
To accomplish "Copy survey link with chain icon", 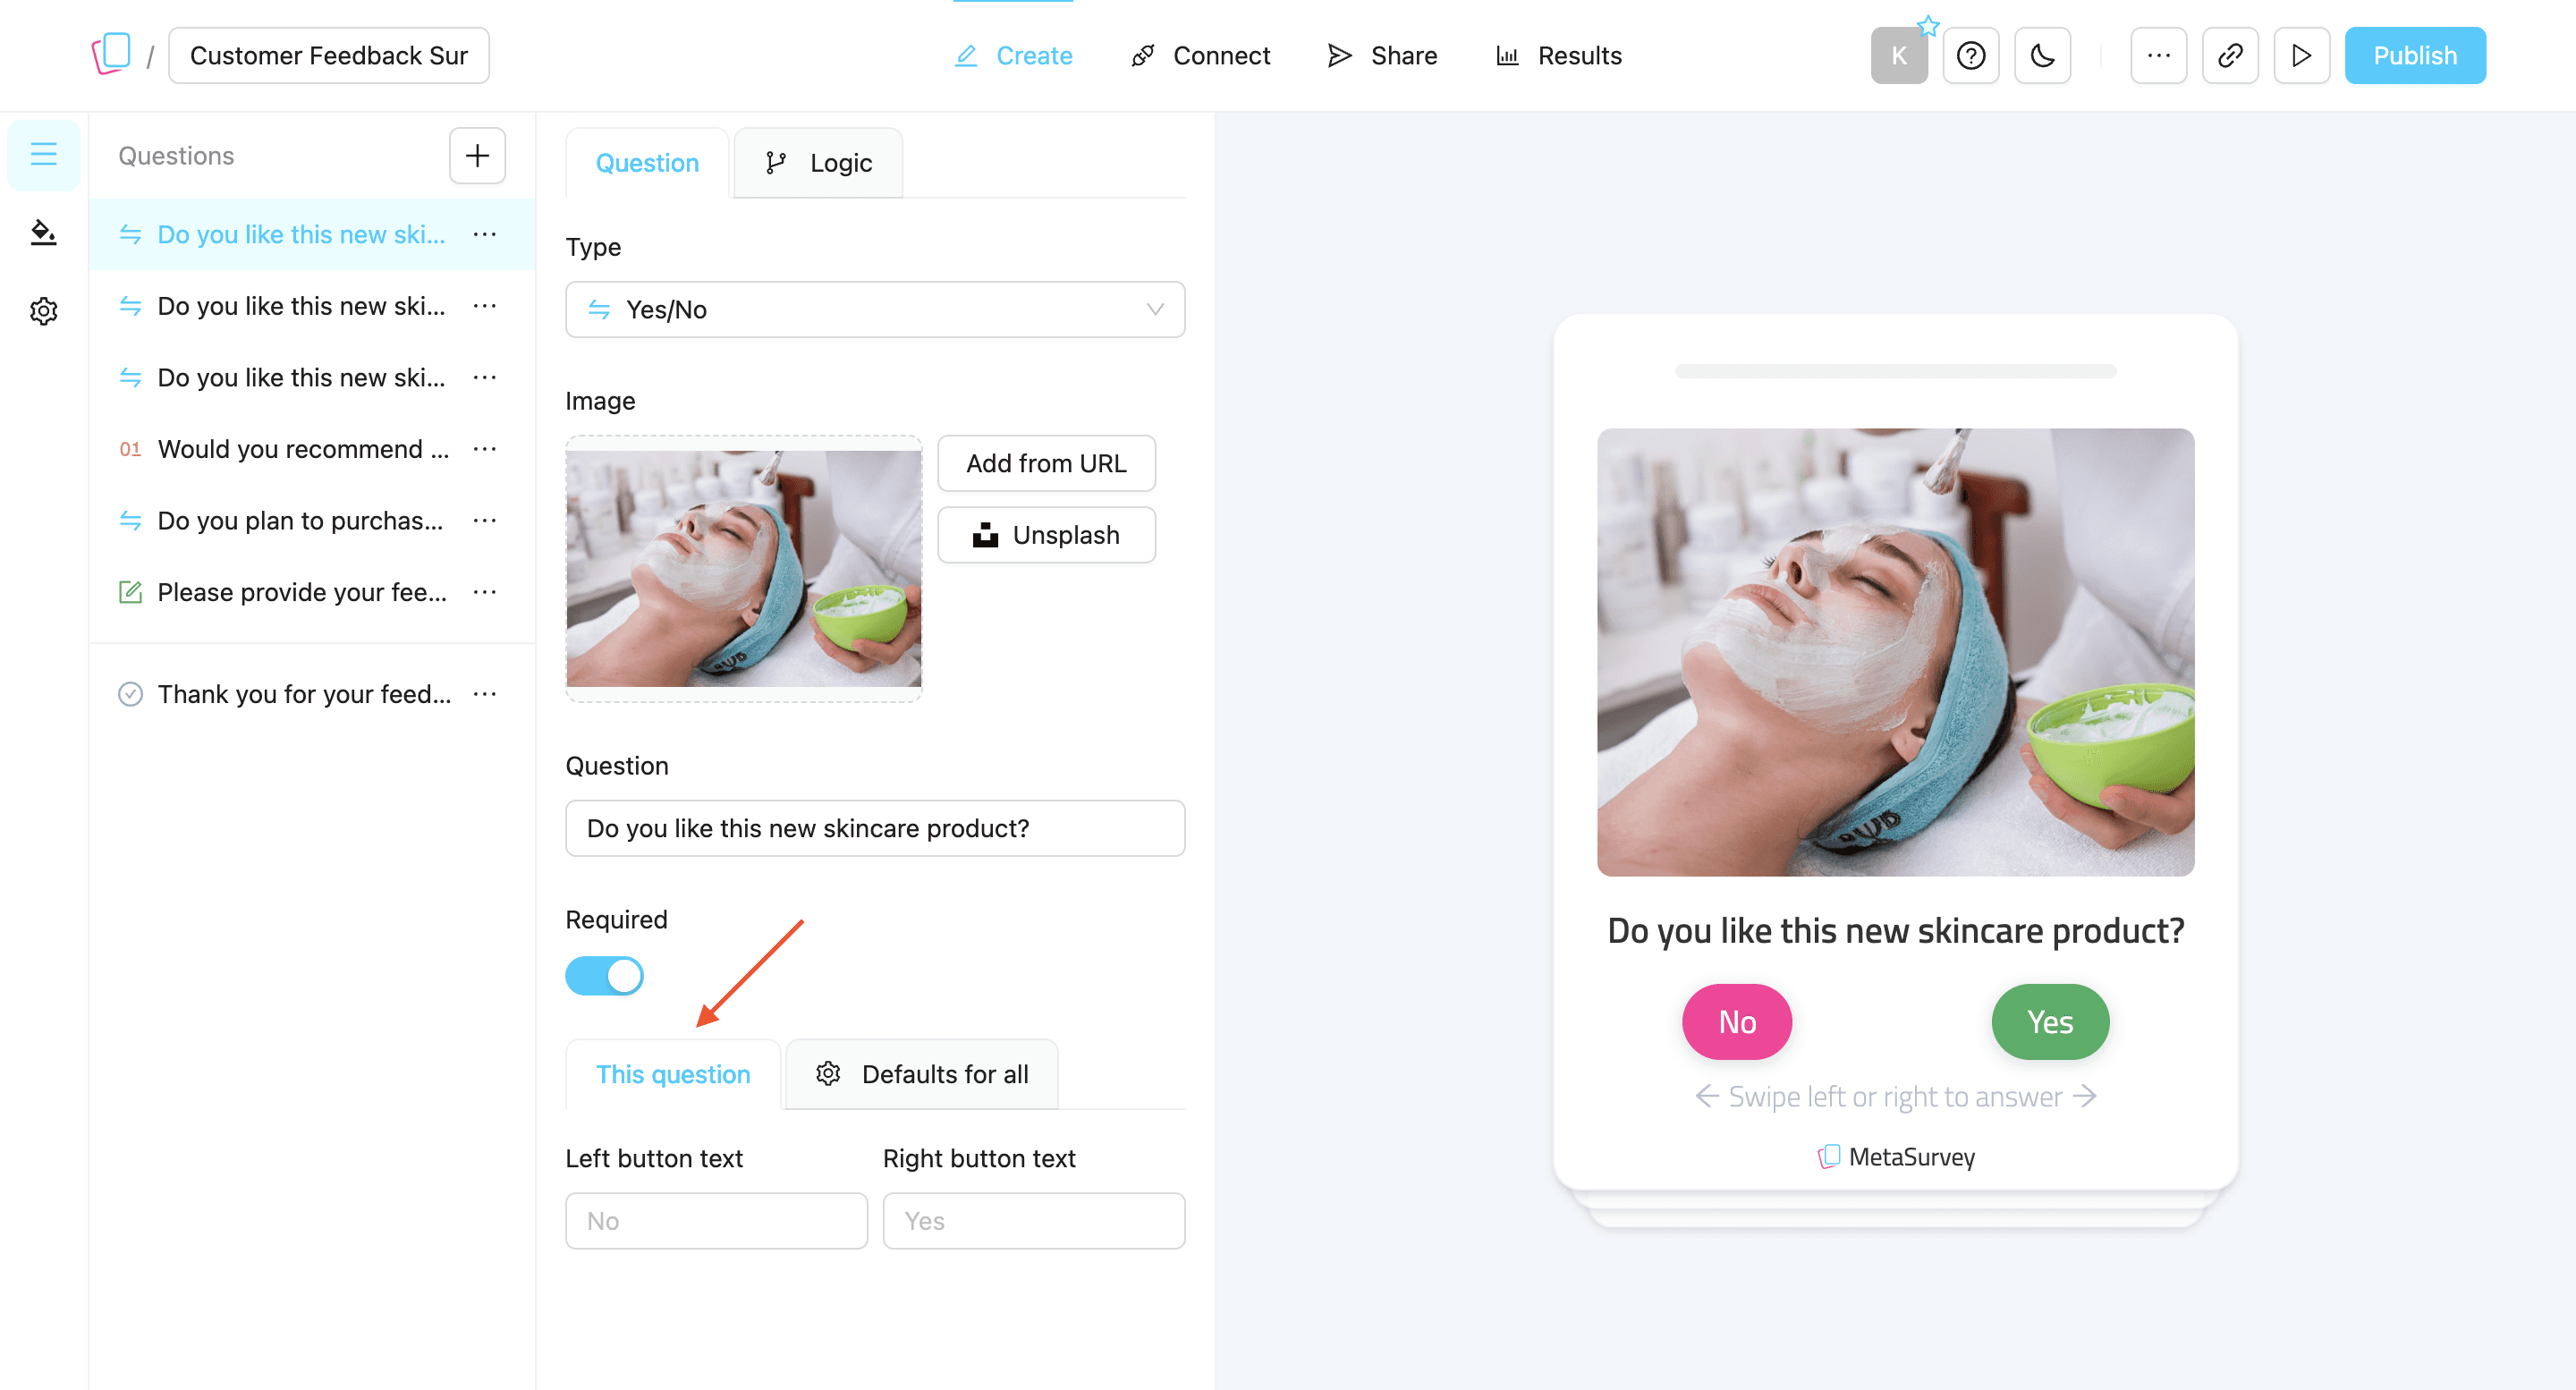I will click(2230, 56).
